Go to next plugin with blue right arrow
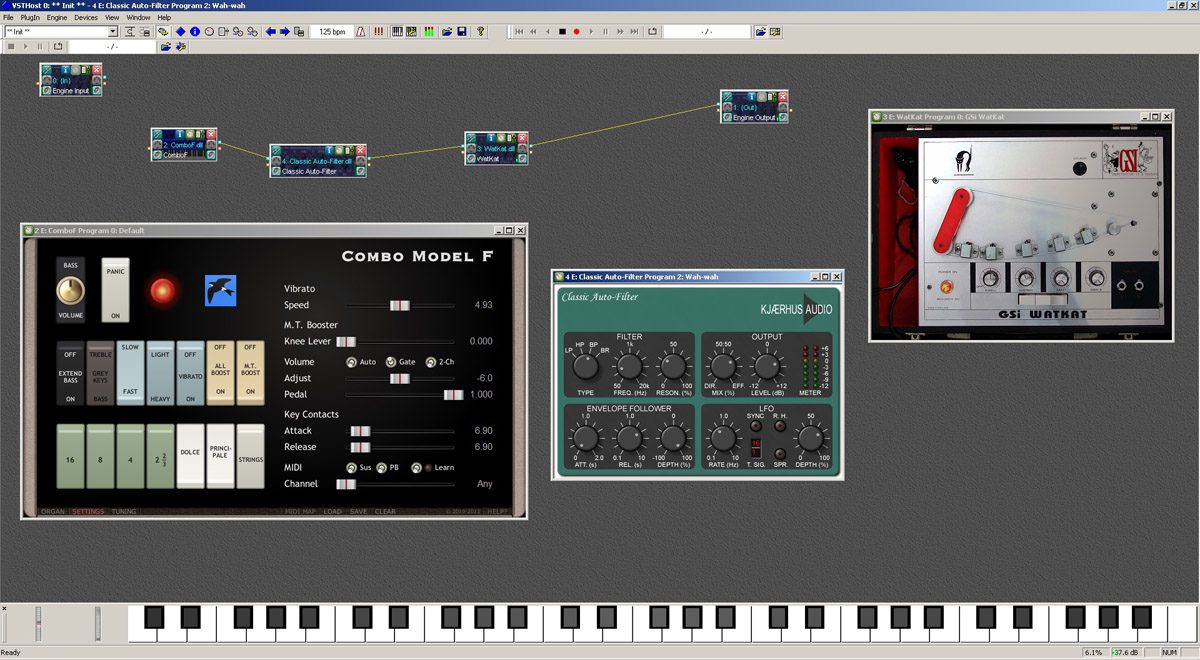Viewport: 1200px width, 660px height. pos(285,32)
